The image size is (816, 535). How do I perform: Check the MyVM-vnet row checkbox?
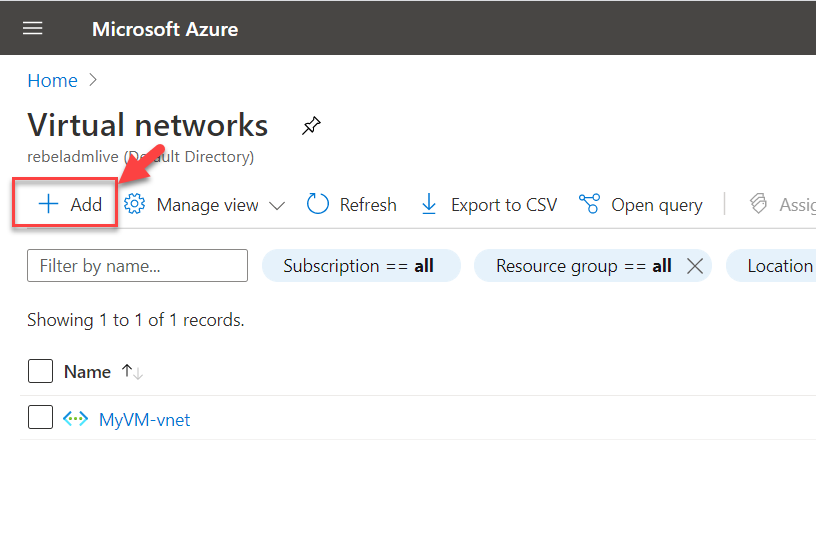click(40, 417)
